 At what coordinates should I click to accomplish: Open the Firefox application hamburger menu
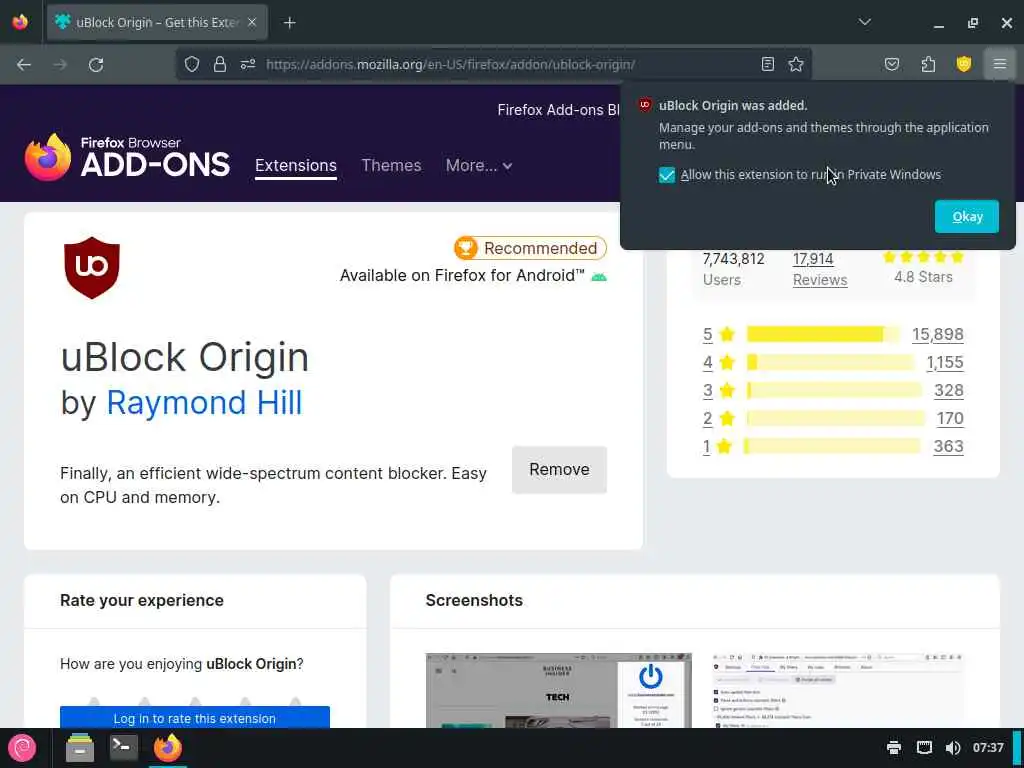[x=1000, y=64]
